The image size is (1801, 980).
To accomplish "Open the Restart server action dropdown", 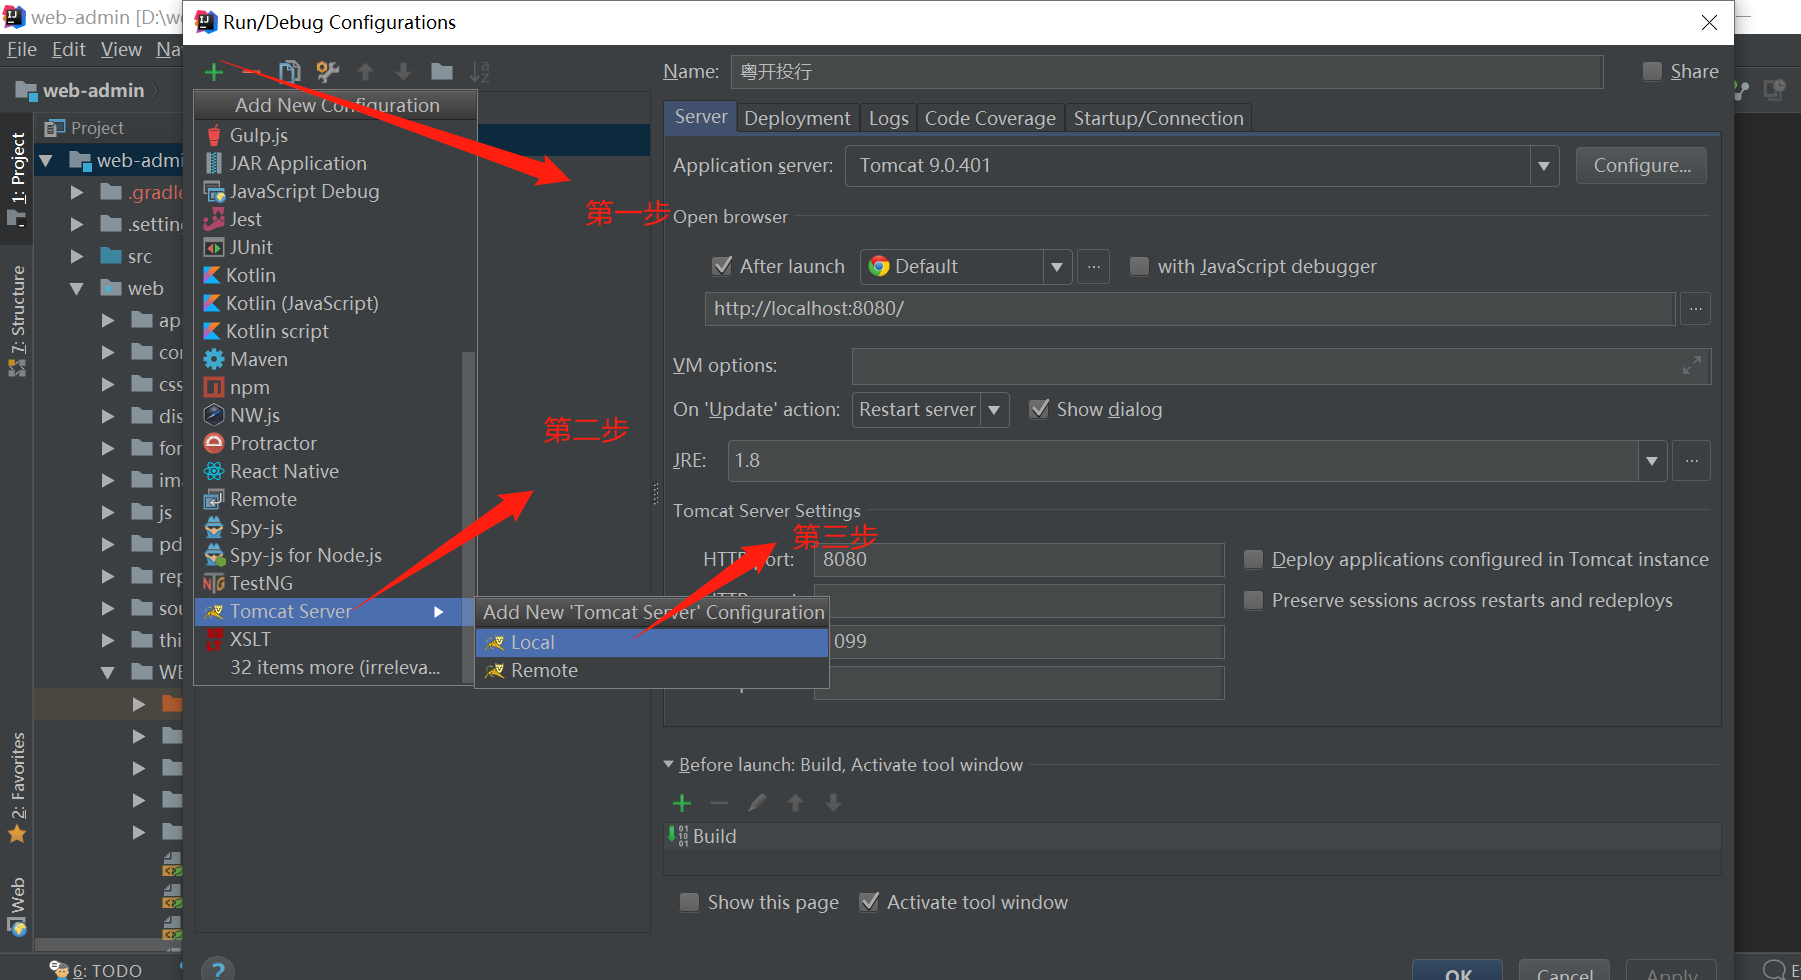I will pyautogui.click(x=994, y=410).
